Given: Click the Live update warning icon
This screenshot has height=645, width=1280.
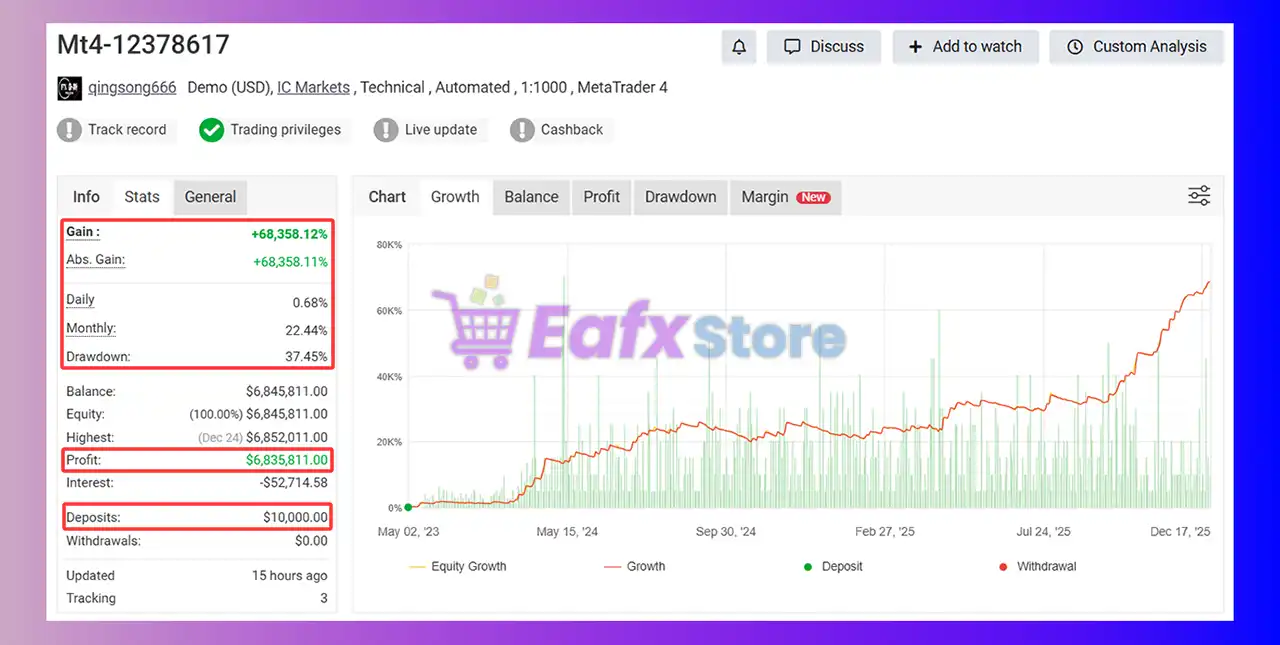Looking at the screenshot, I should (x=386, y=130).
